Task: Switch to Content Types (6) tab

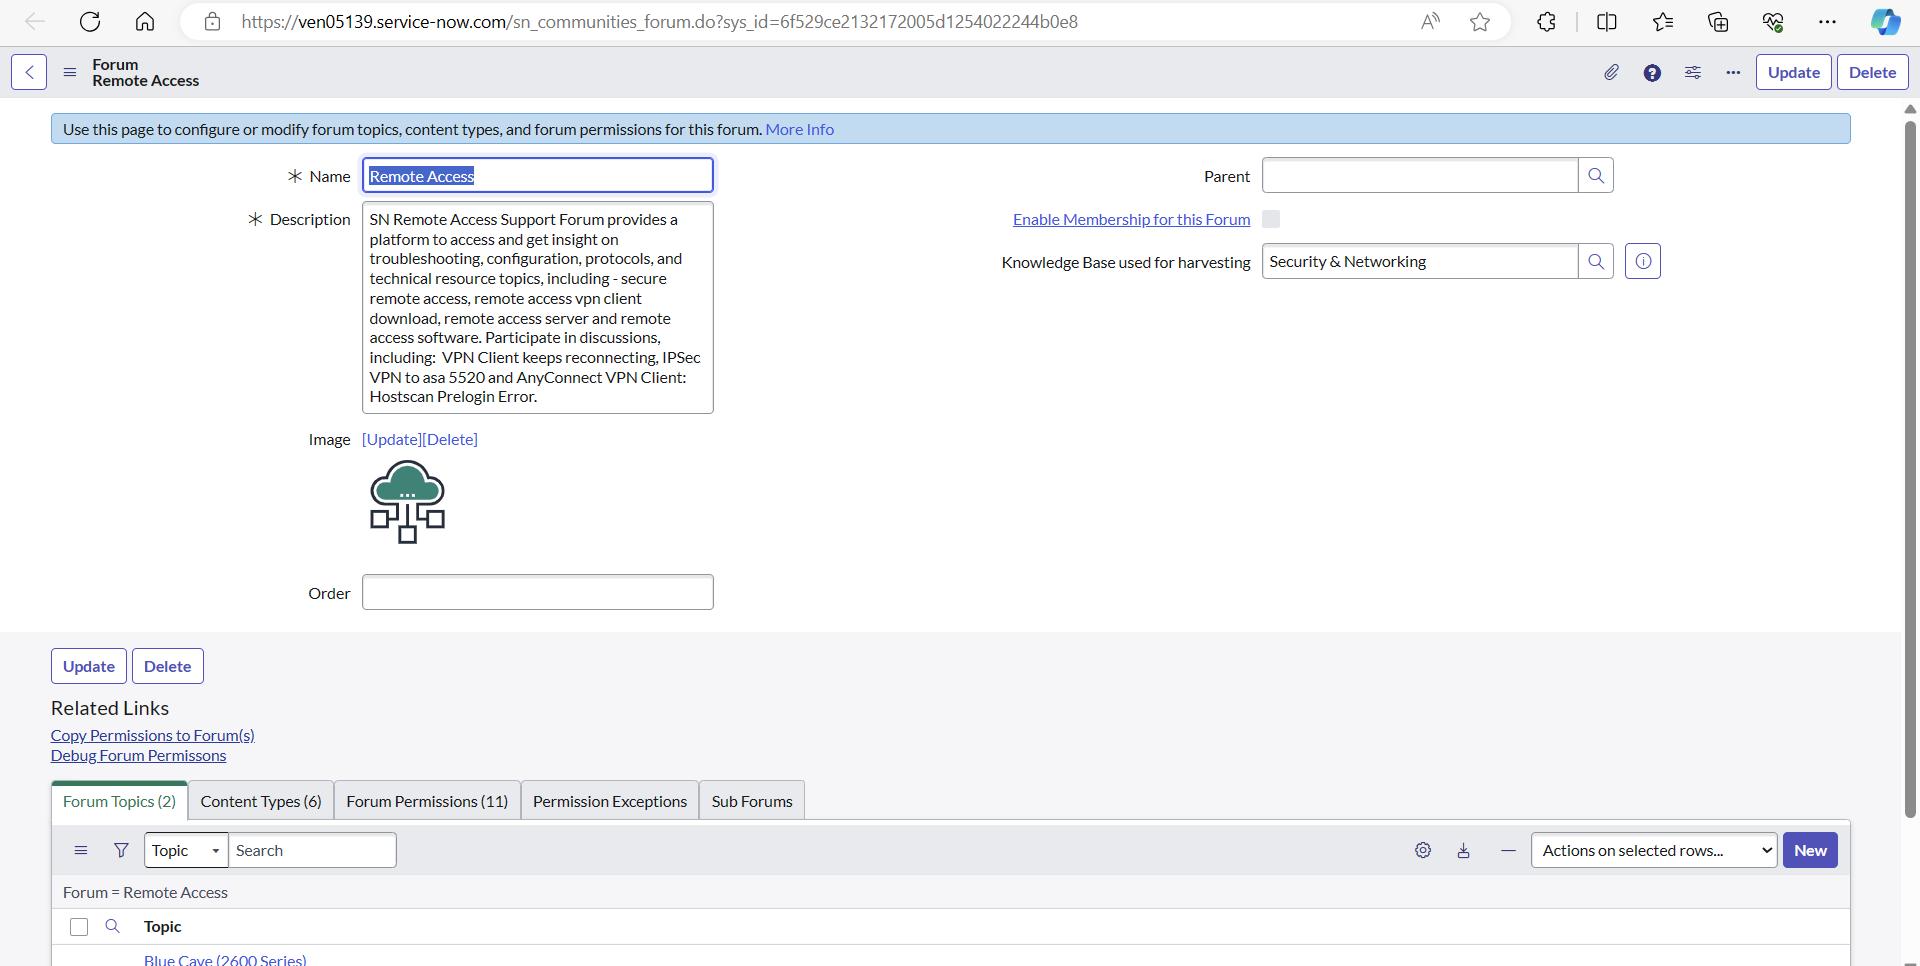Action: pyautogui.click(x=261, y=801)
